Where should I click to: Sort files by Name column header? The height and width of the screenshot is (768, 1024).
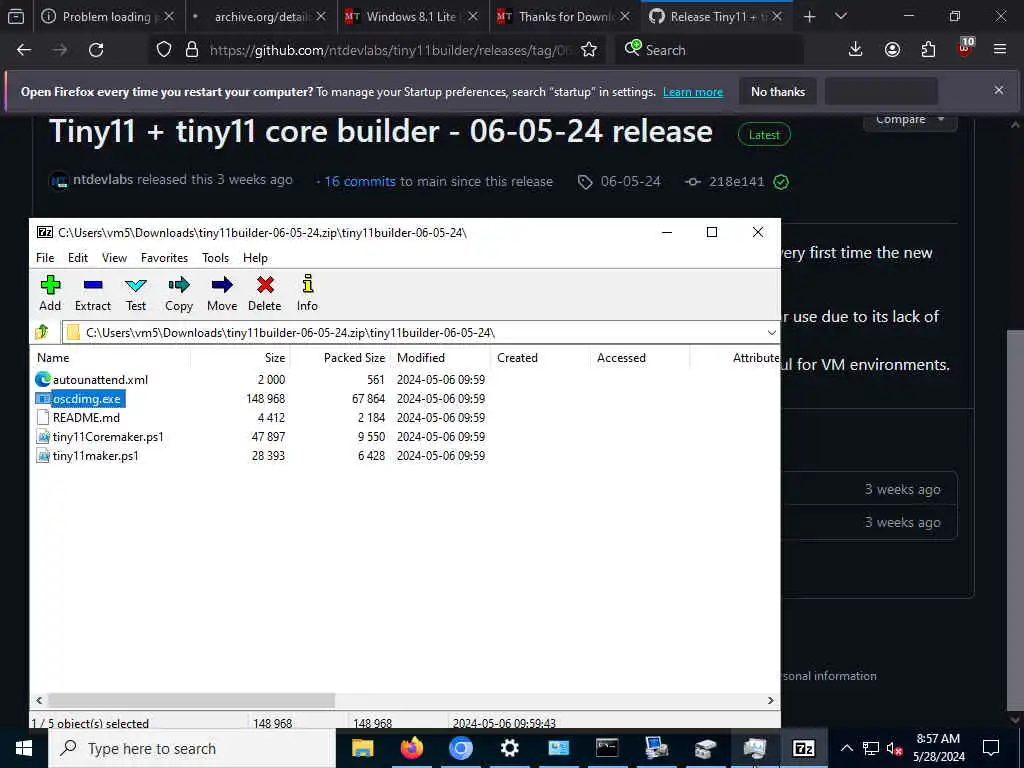pyautogui.click(x=110, y=358)
